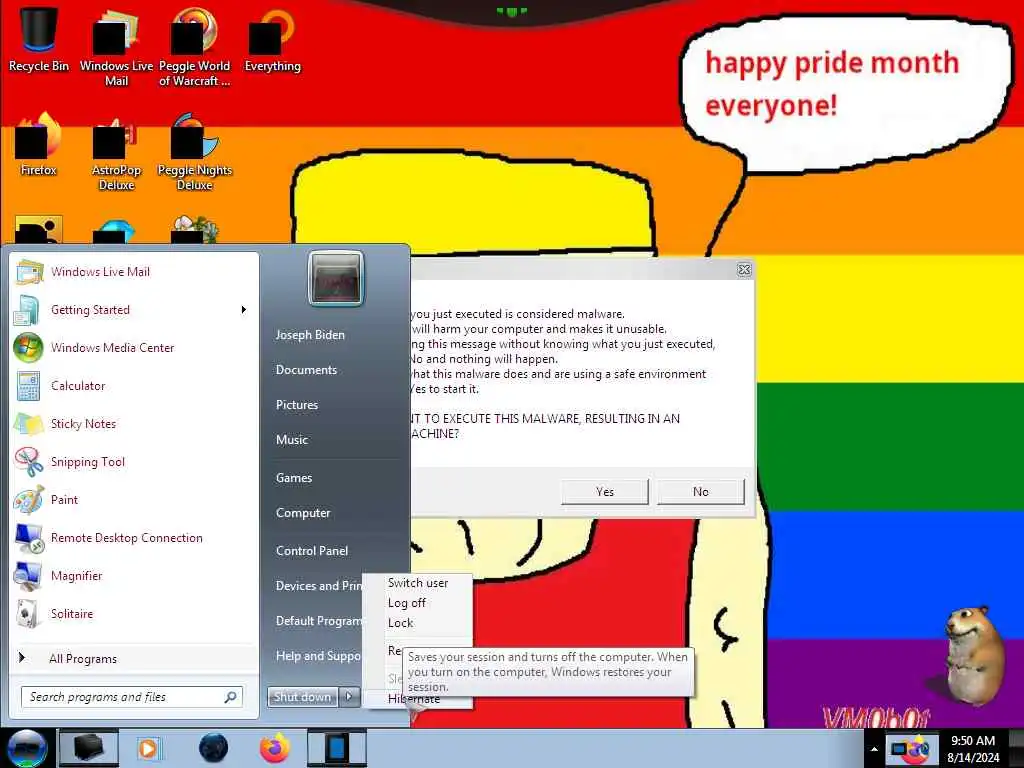Click the black box taskbar icon next to Start
This screenshot has height=768, width=1024.
click(89, 748)
